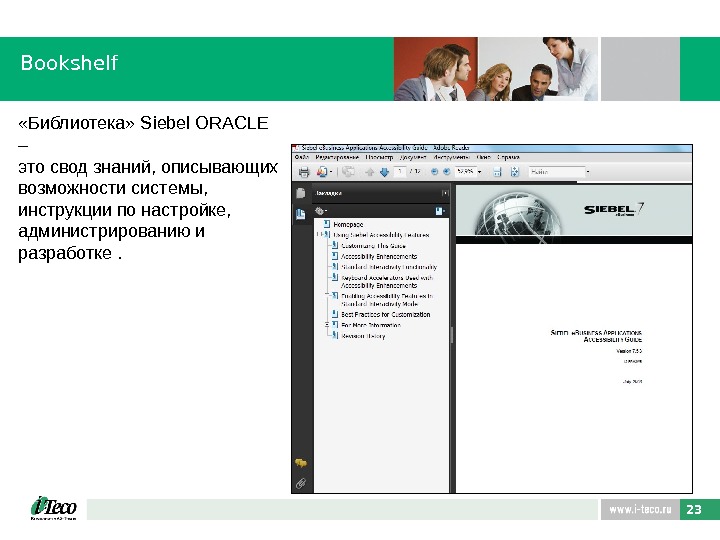Image resolution: width=720 pixels, height=540 pixels.
Task: Select the first Accessibility Enhancements bookmark
Action: (x=379, y=256)
